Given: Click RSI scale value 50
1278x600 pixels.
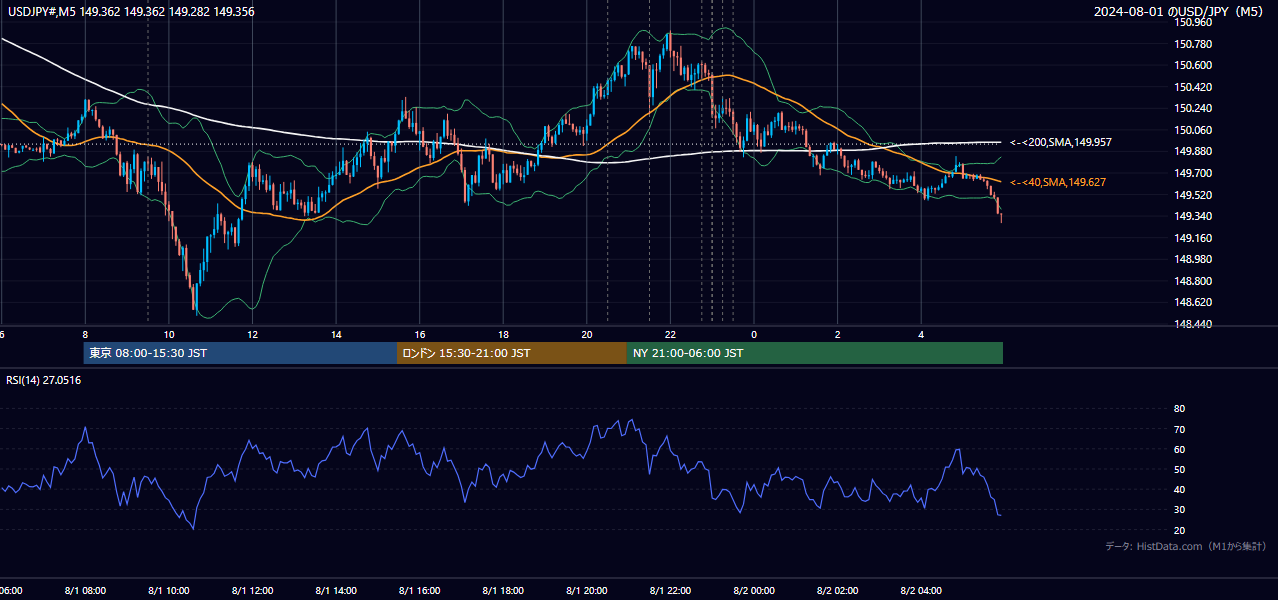Looking at the screenshot, I should coord(1179,469).
